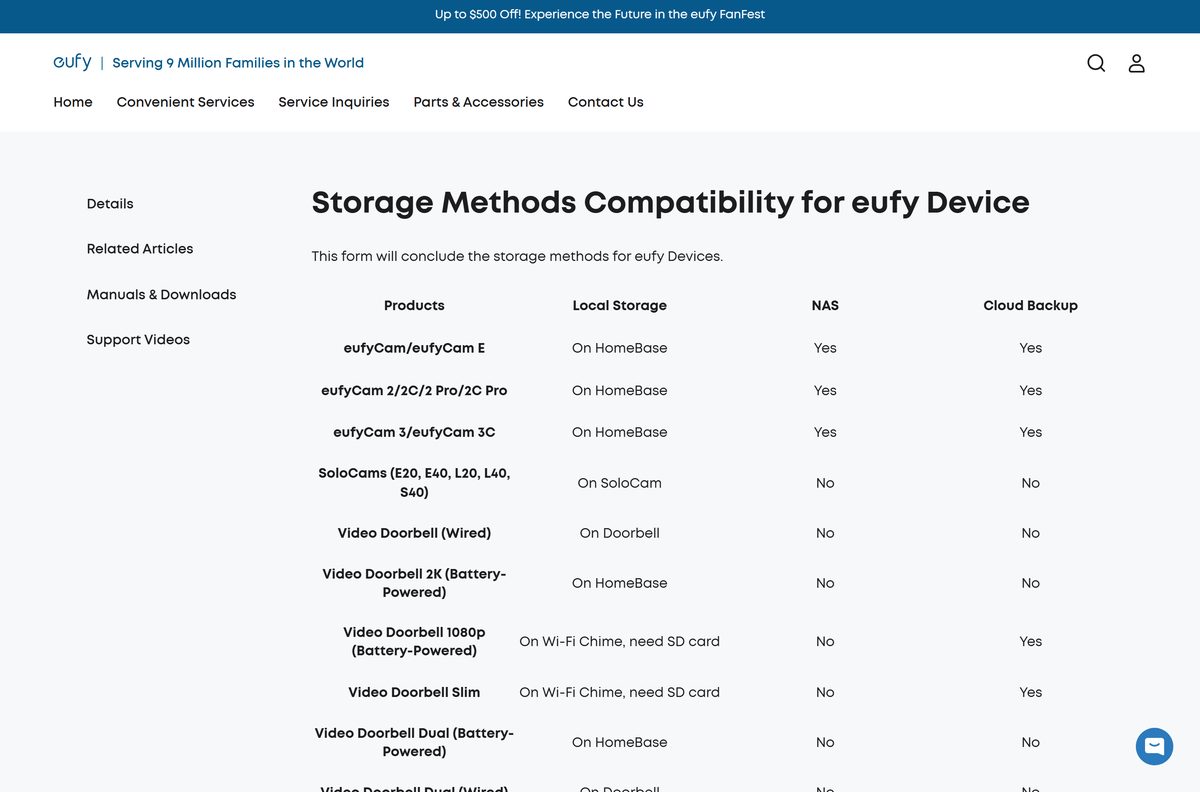1200x792 pixels.
Task: Open the search magnifier icon
Action: pos(1096,63)
